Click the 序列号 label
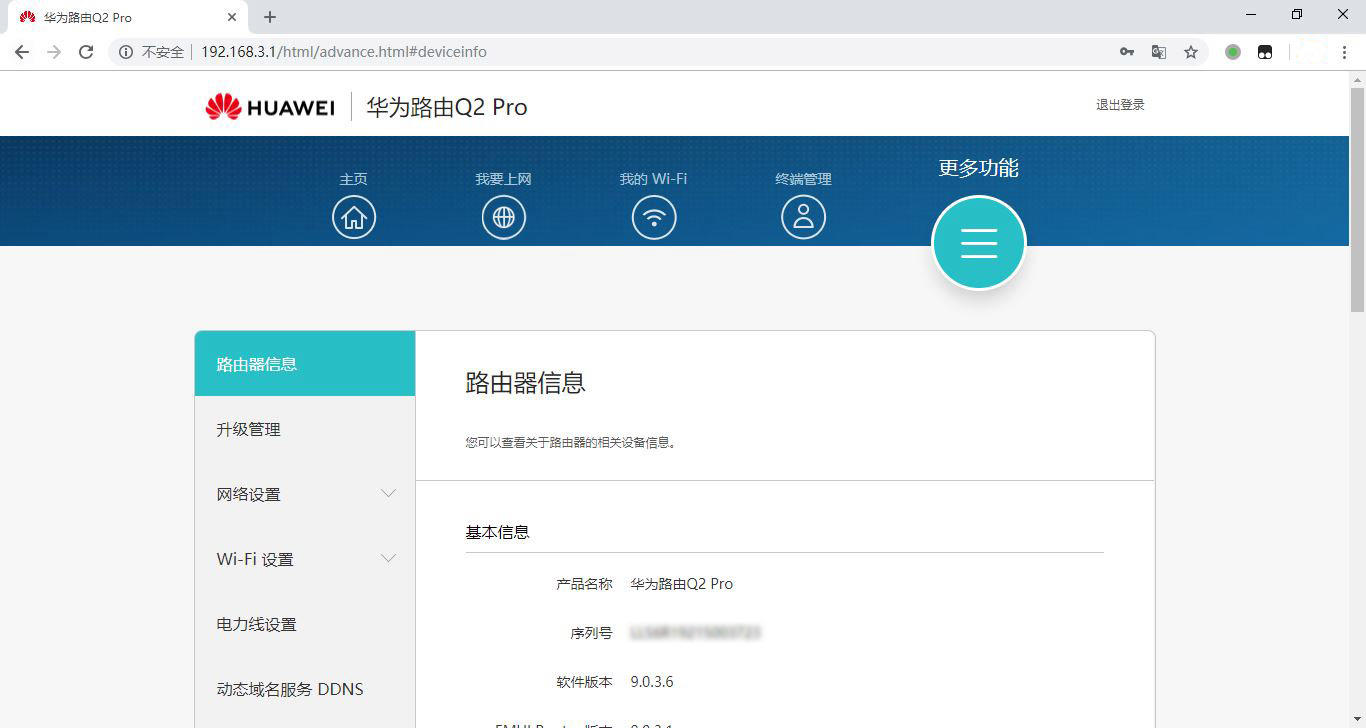1366x728 pixels. (x=591, y=633)
